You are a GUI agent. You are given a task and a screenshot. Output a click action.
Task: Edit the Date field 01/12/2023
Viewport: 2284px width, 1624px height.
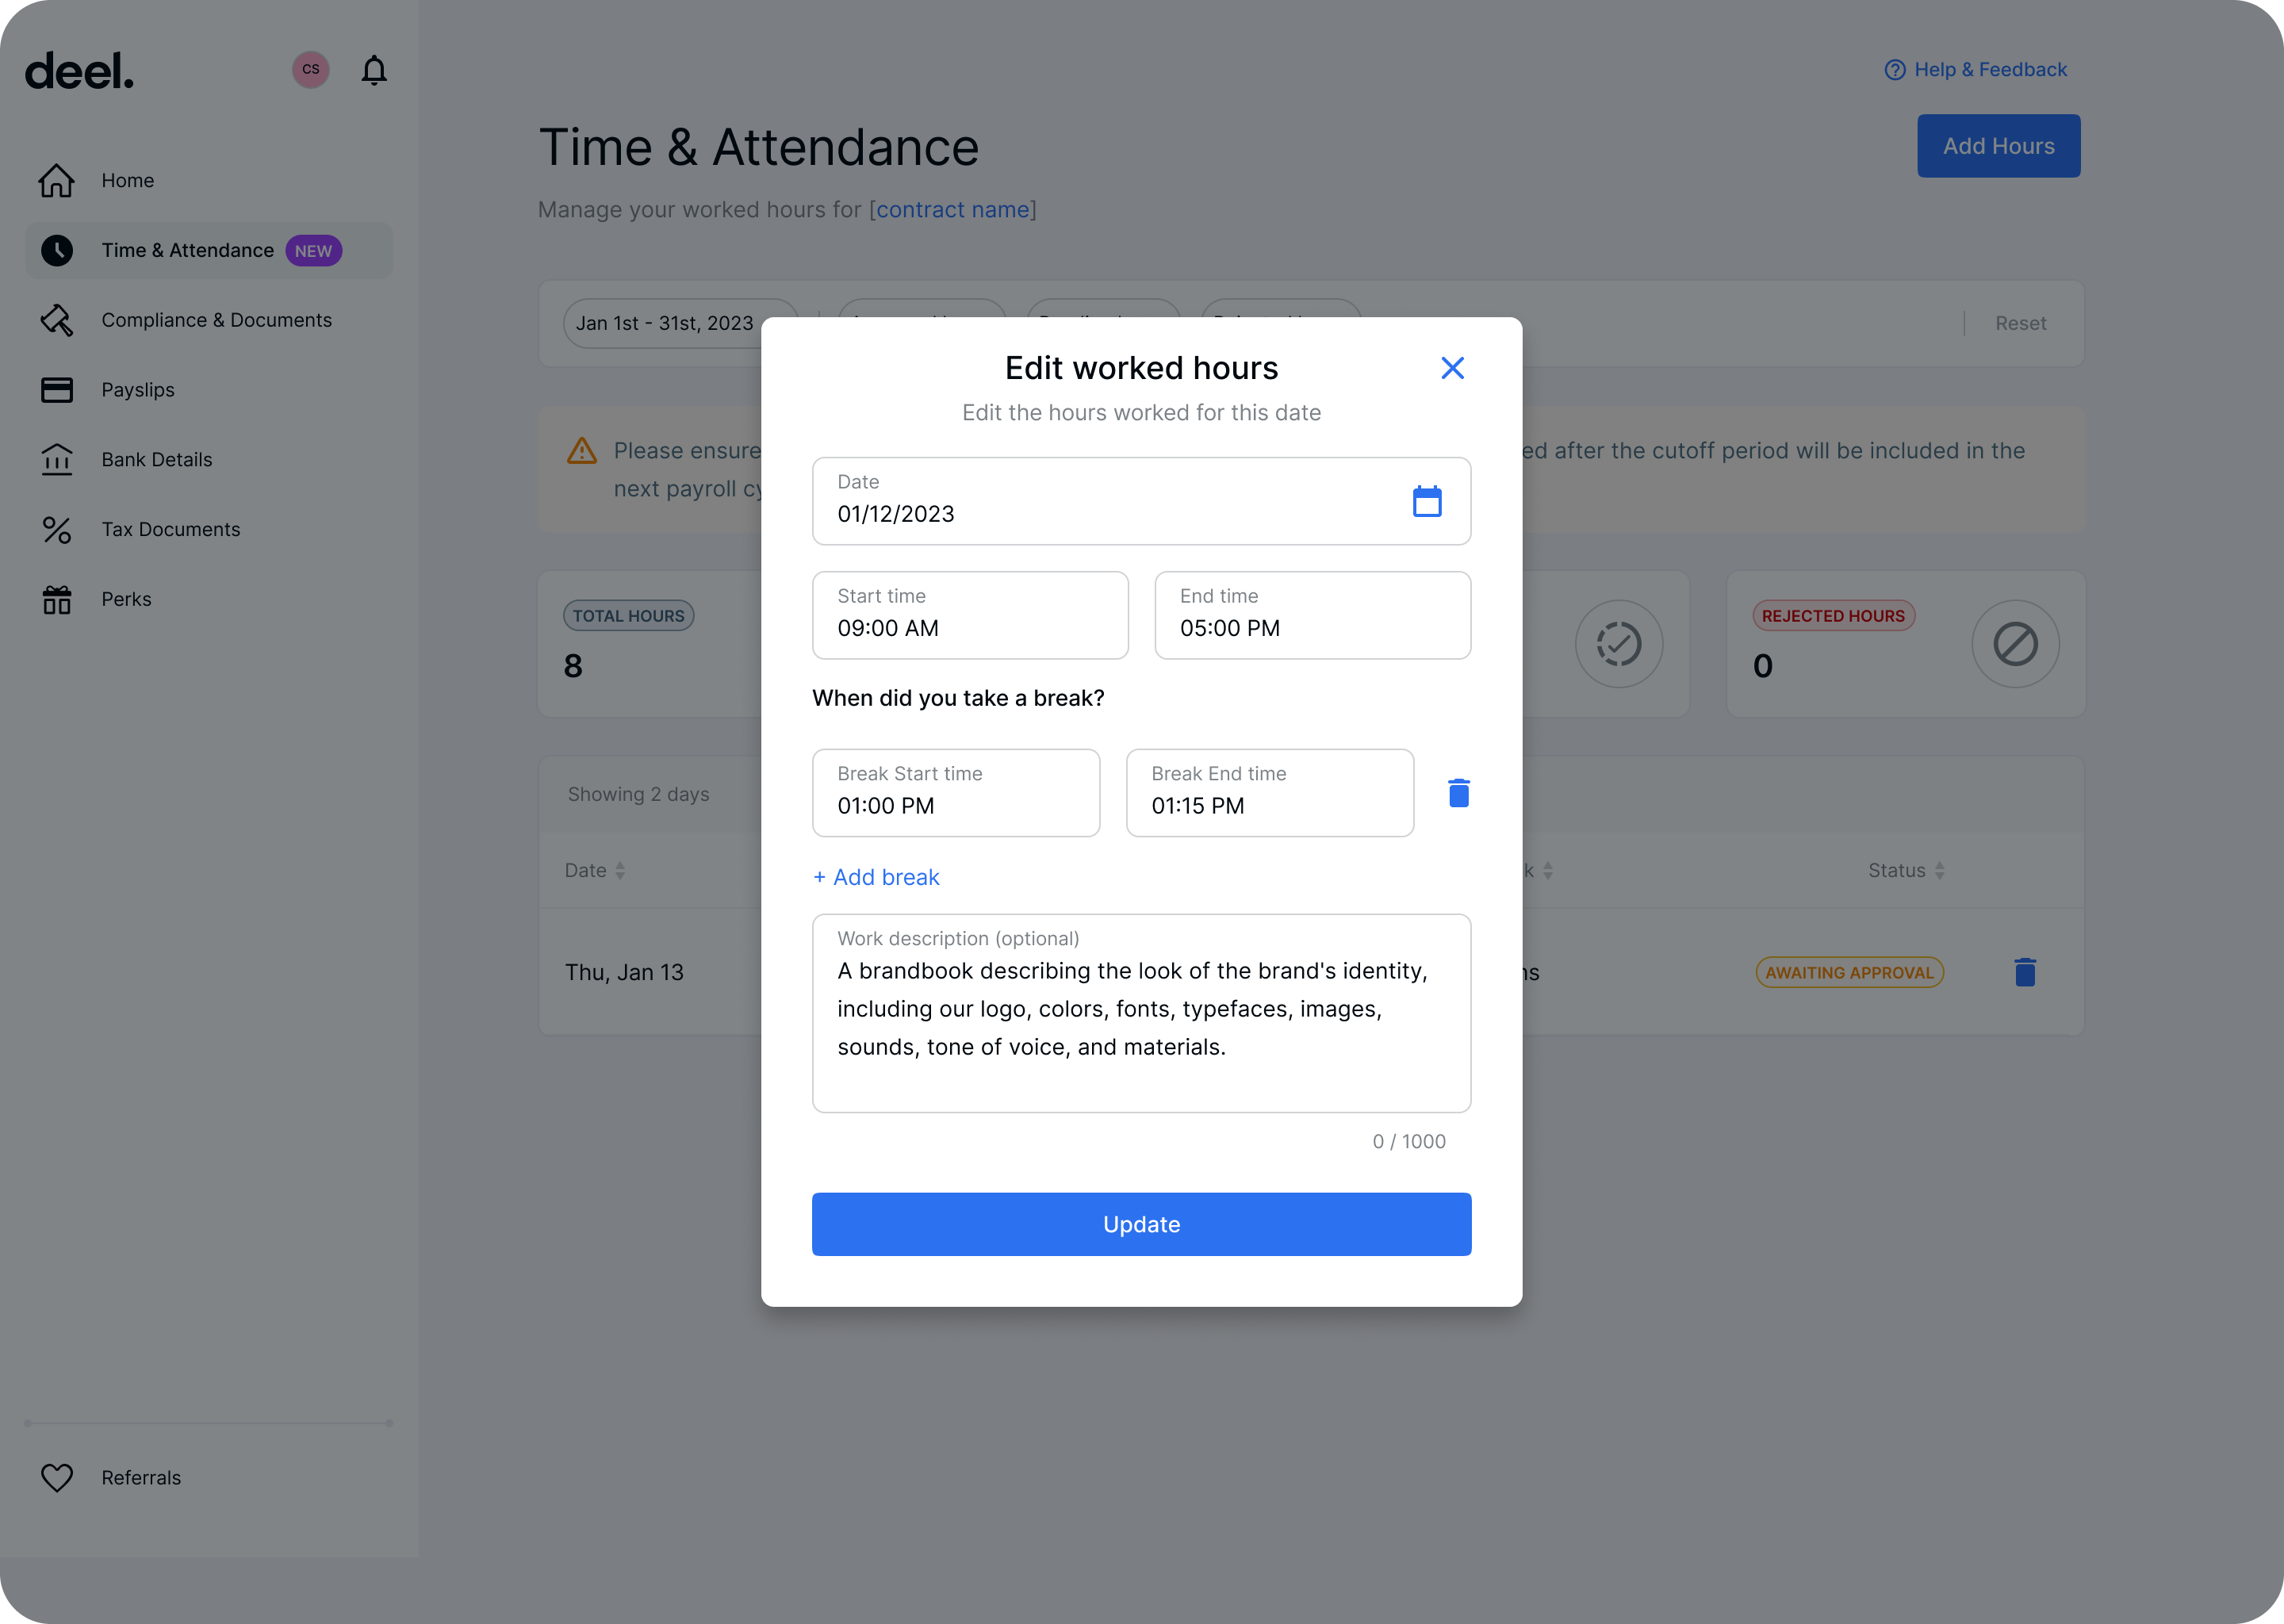tap(1141, 501)
